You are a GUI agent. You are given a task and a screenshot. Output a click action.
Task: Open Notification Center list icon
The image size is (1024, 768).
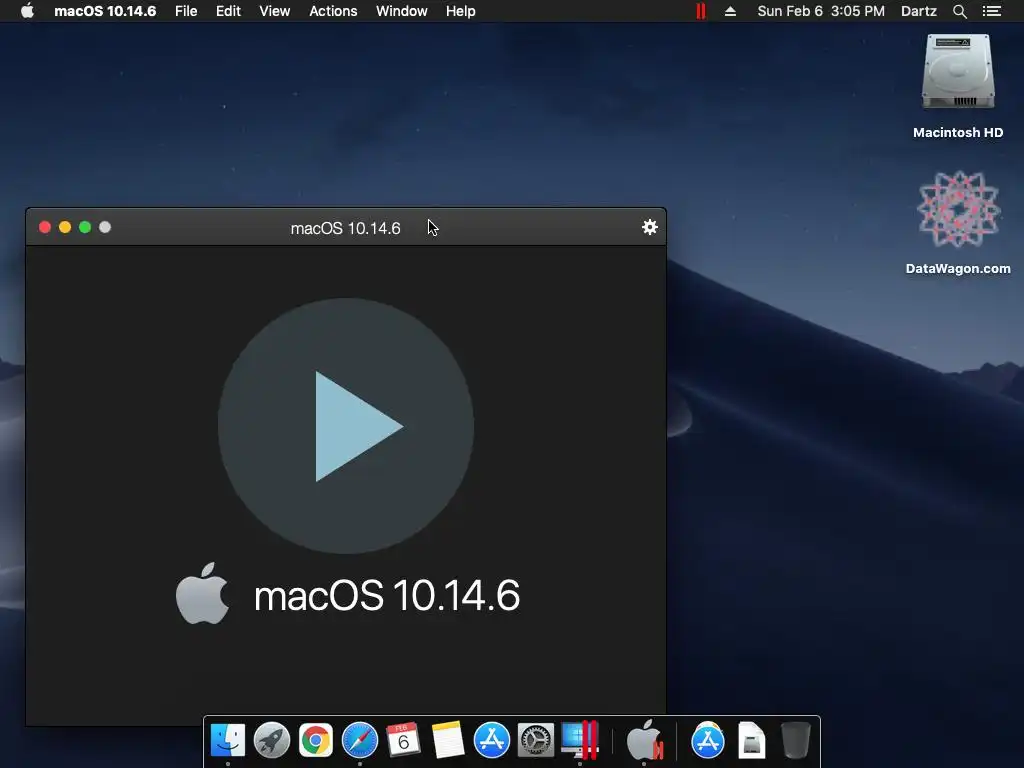(x=991, y=11)
